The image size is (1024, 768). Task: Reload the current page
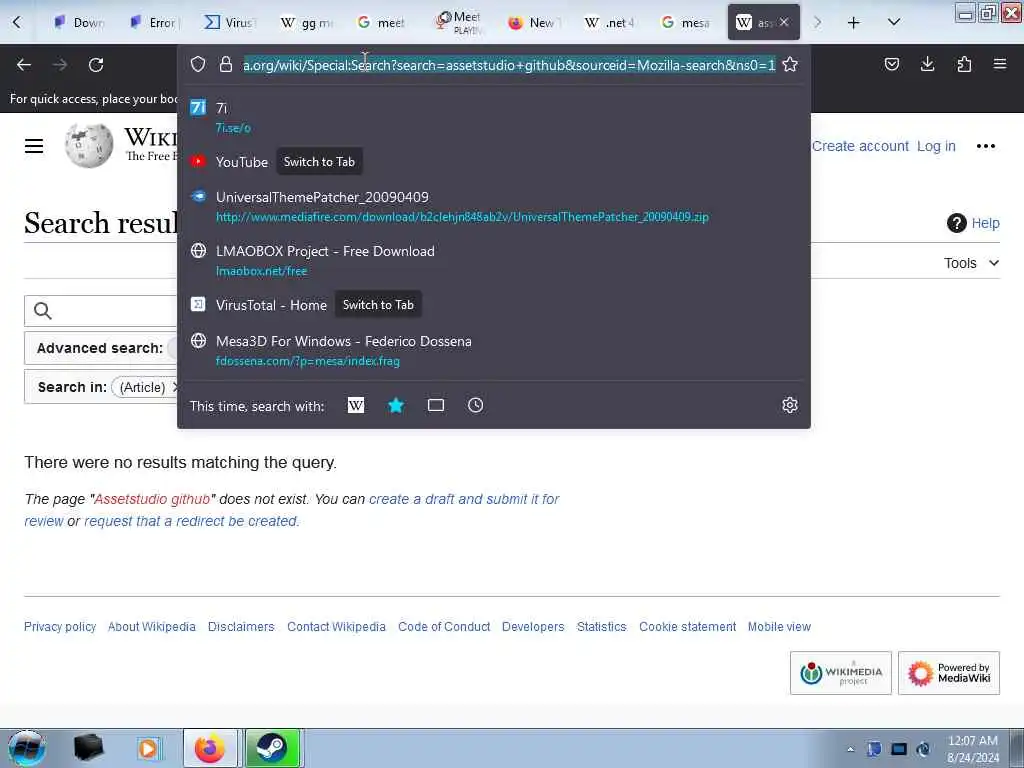(96, 65)
